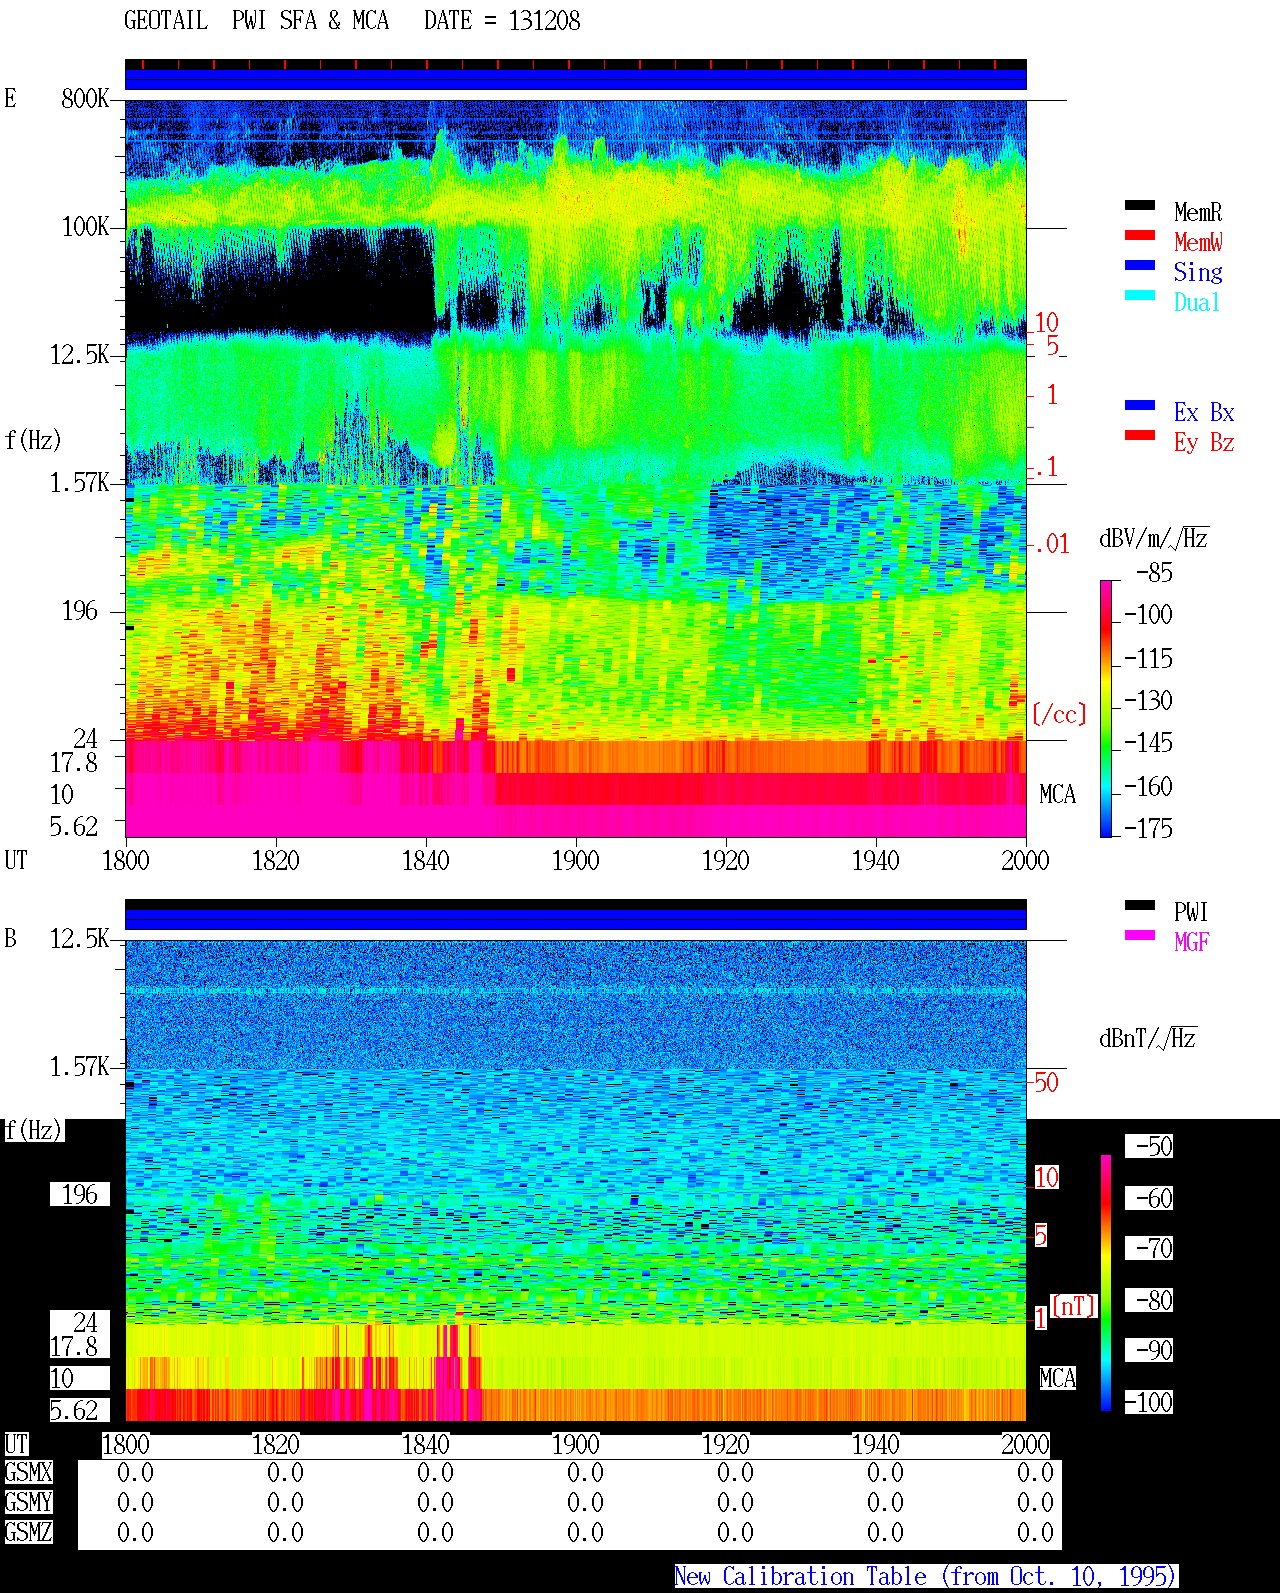The height and width of the screenshot is (1593, 1280).
Task: Click GSMY value 0.0 under 1900
Action: coord(585,1503)
